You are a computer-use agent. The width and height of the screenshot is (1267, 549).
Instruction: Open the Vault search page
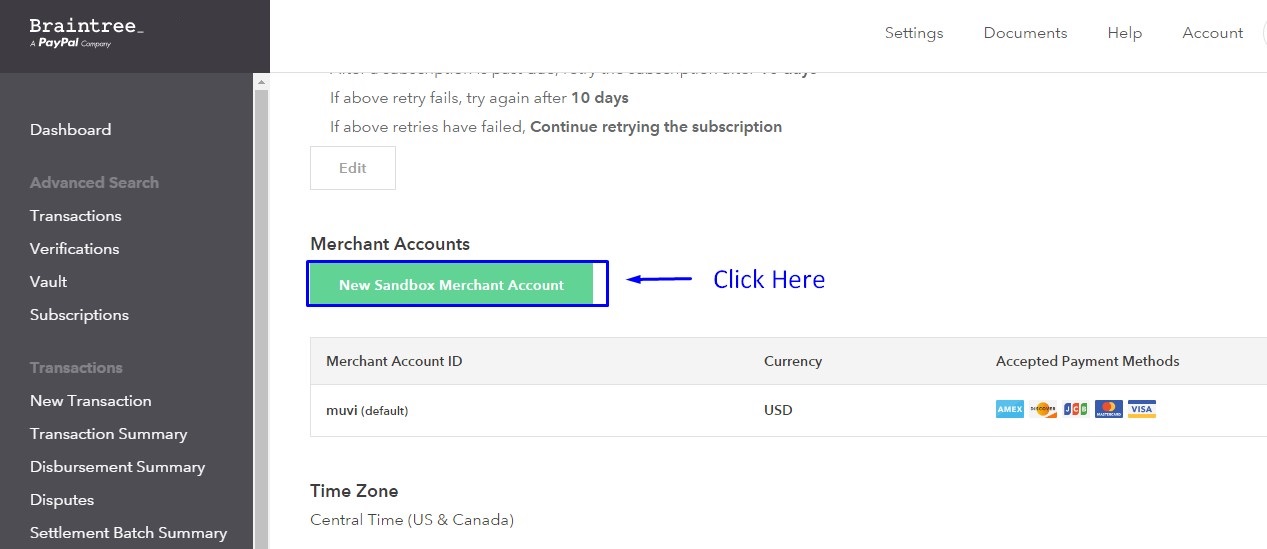48,282
